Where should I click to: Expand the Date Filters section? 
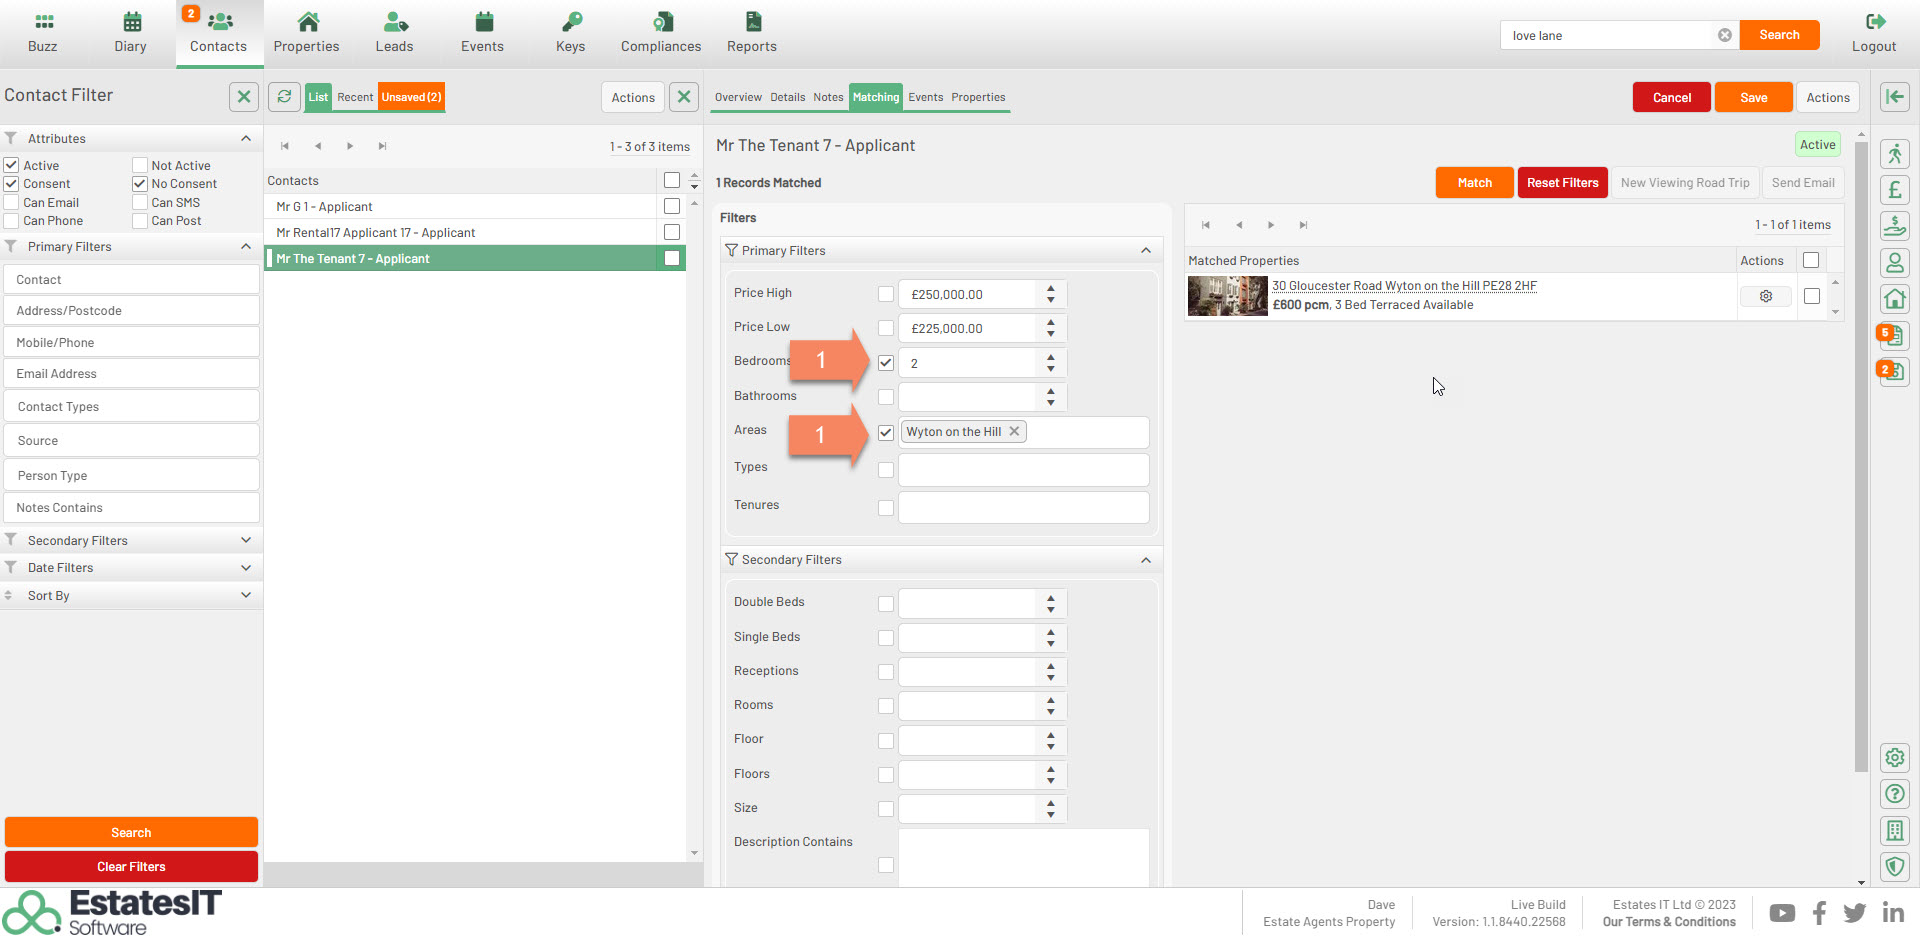pyautogui.click(x=246, y=568)
